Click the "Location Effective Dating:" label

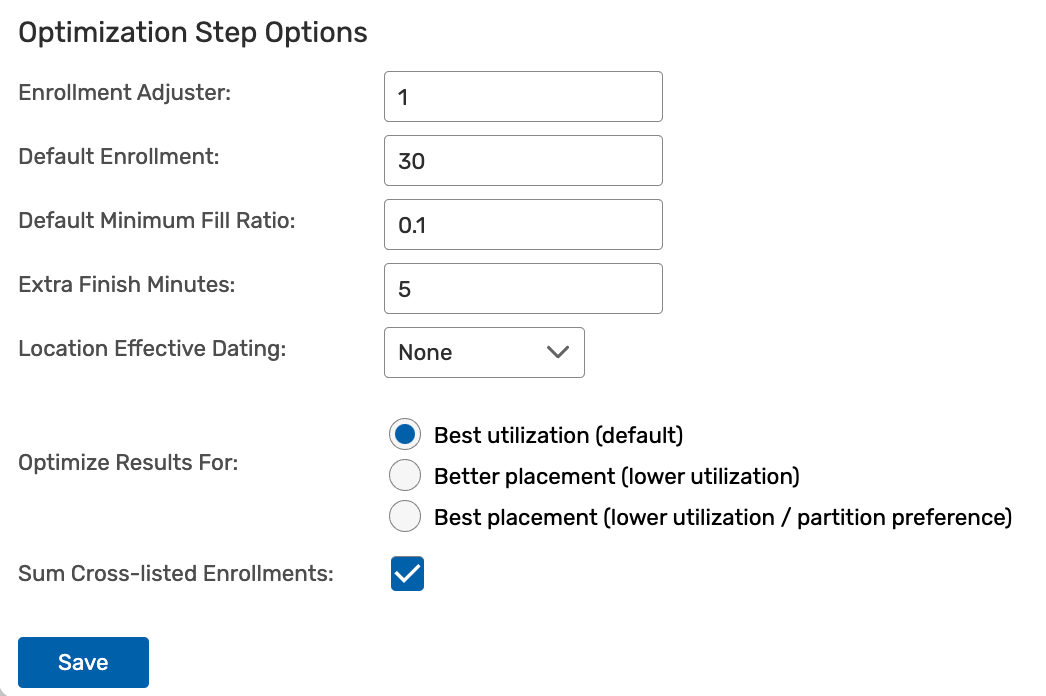(x=152, y=349)
